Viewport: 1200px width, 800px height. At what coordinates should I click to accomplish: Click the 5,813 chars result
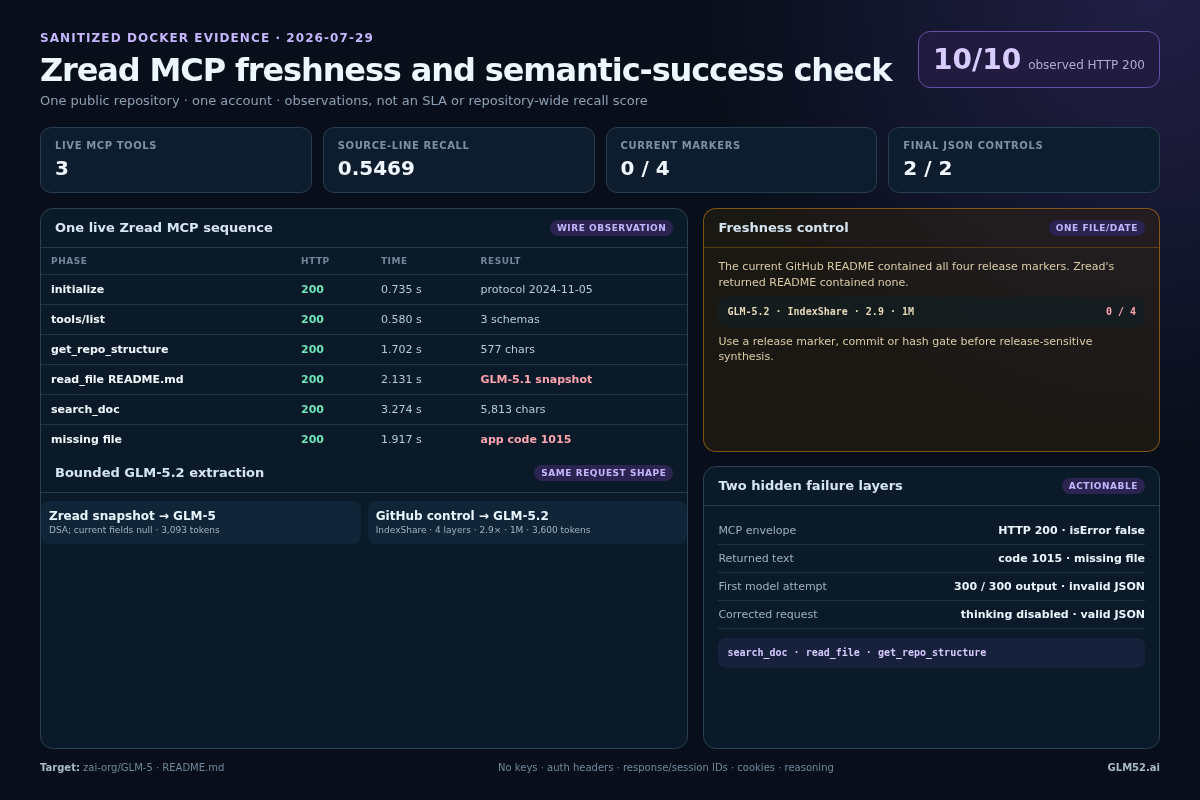(x=513, y=410)
